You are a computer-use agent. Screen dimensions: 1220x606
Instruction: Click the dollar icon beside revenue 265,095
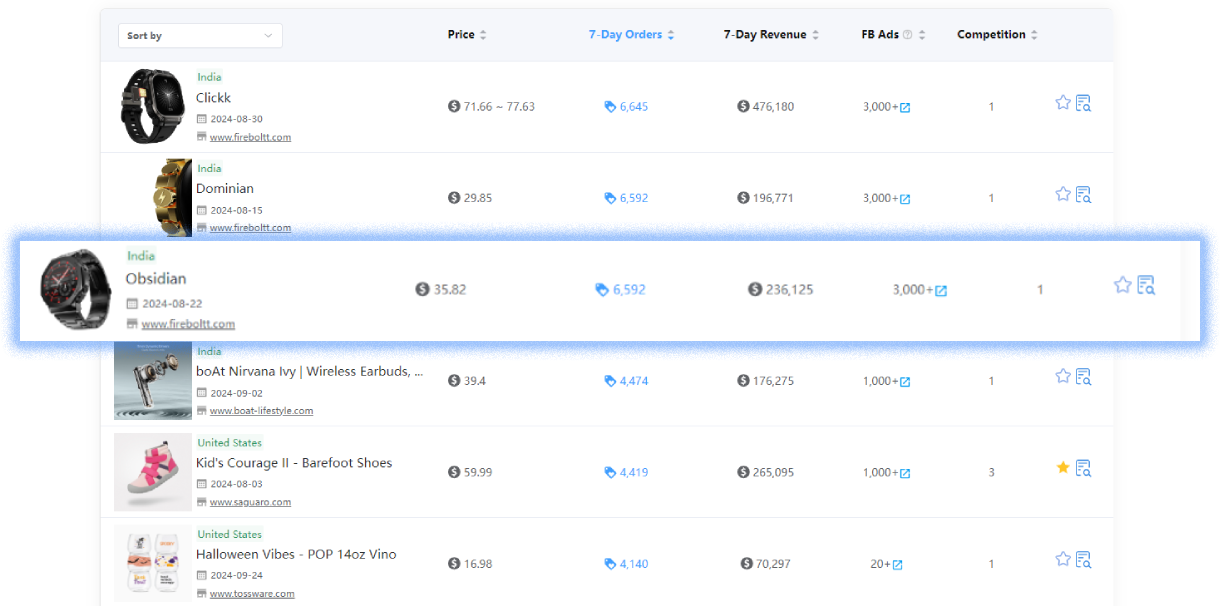(x=743, y=472)
